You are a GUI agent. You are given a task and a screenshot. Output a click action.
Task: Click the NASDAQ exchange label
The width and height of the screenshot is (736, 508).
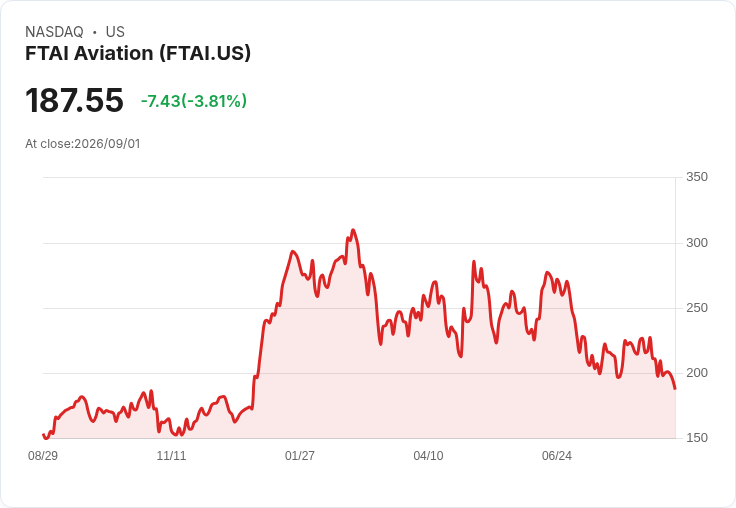pos(54,32)
